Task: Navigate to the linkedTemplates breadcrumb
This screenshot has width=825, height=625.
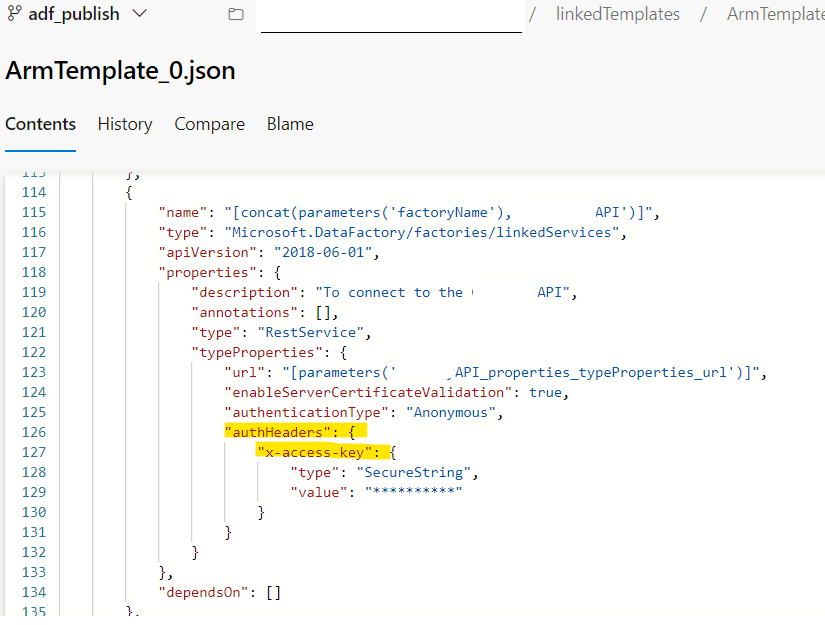Action: (617, 14)
